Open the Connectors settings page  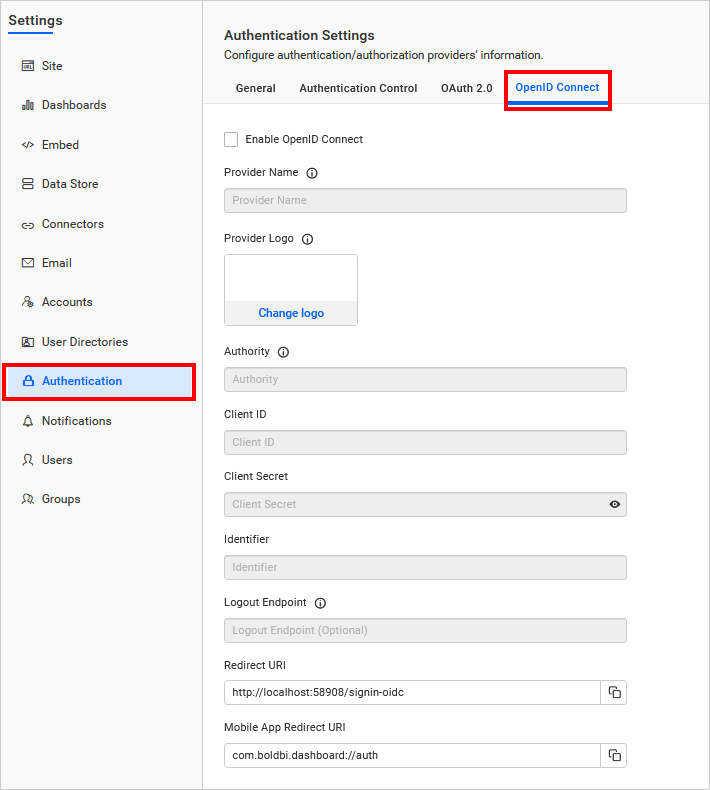(73, 224)
